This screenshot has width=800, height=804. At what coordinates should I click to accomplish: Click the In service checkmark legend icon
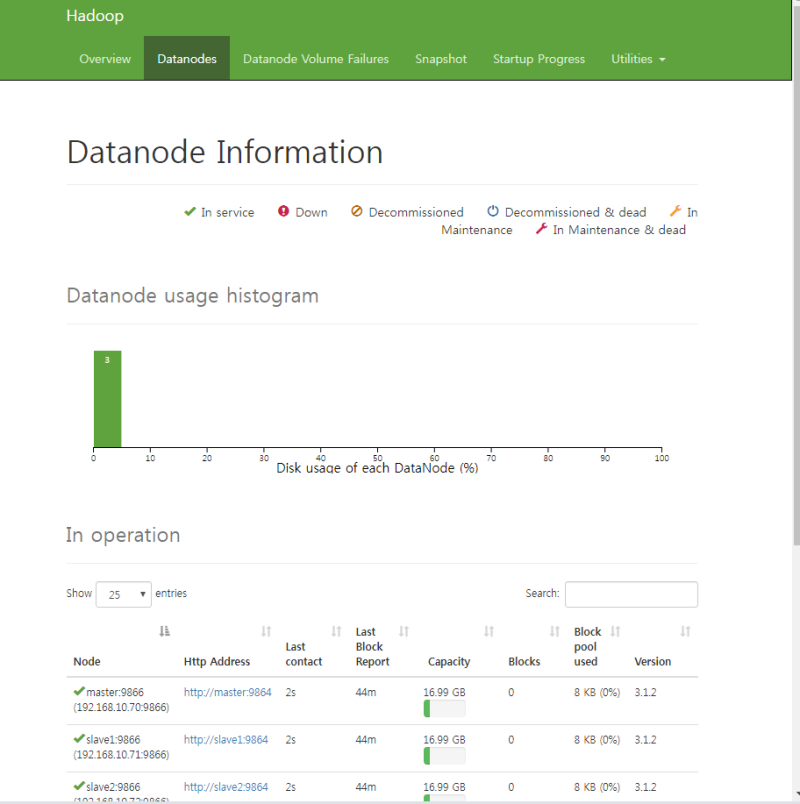pyautogui.click(x=190, y=211)
